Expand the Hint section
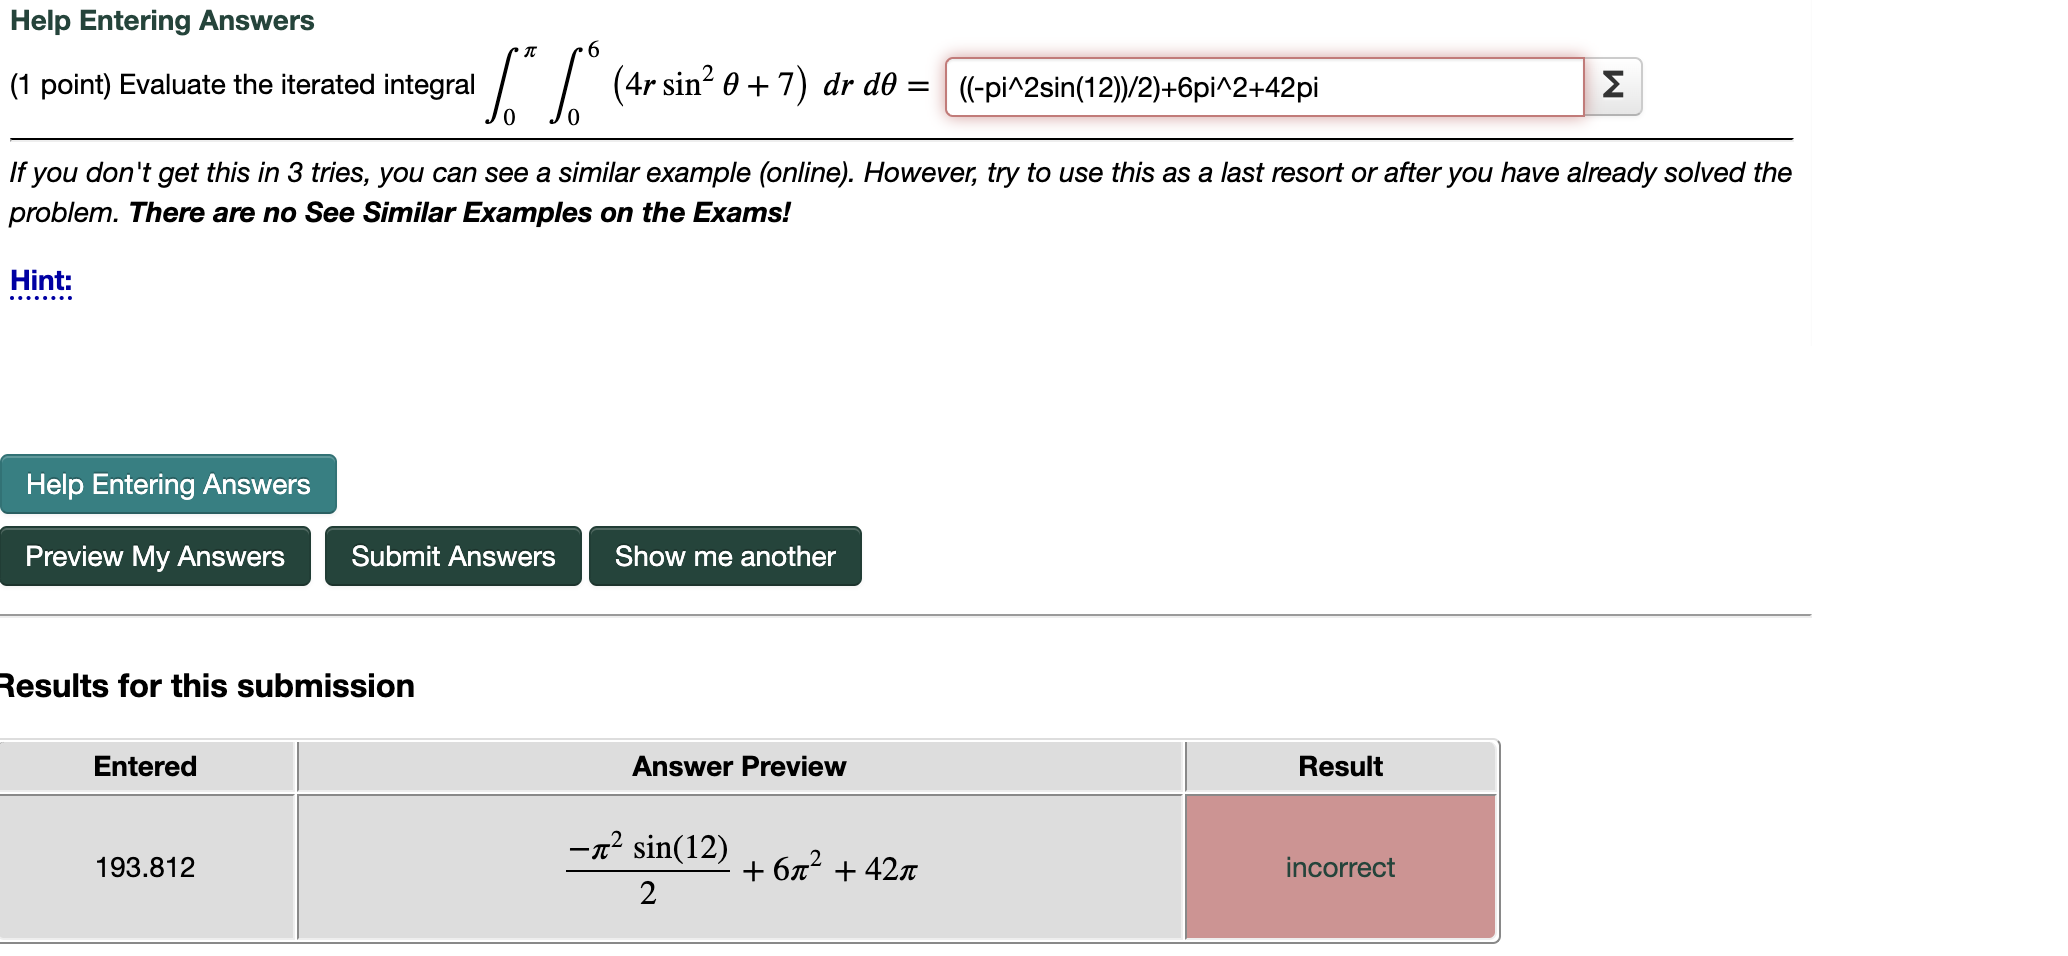This screenshot has width=2068, height=956. click(40, 281)
